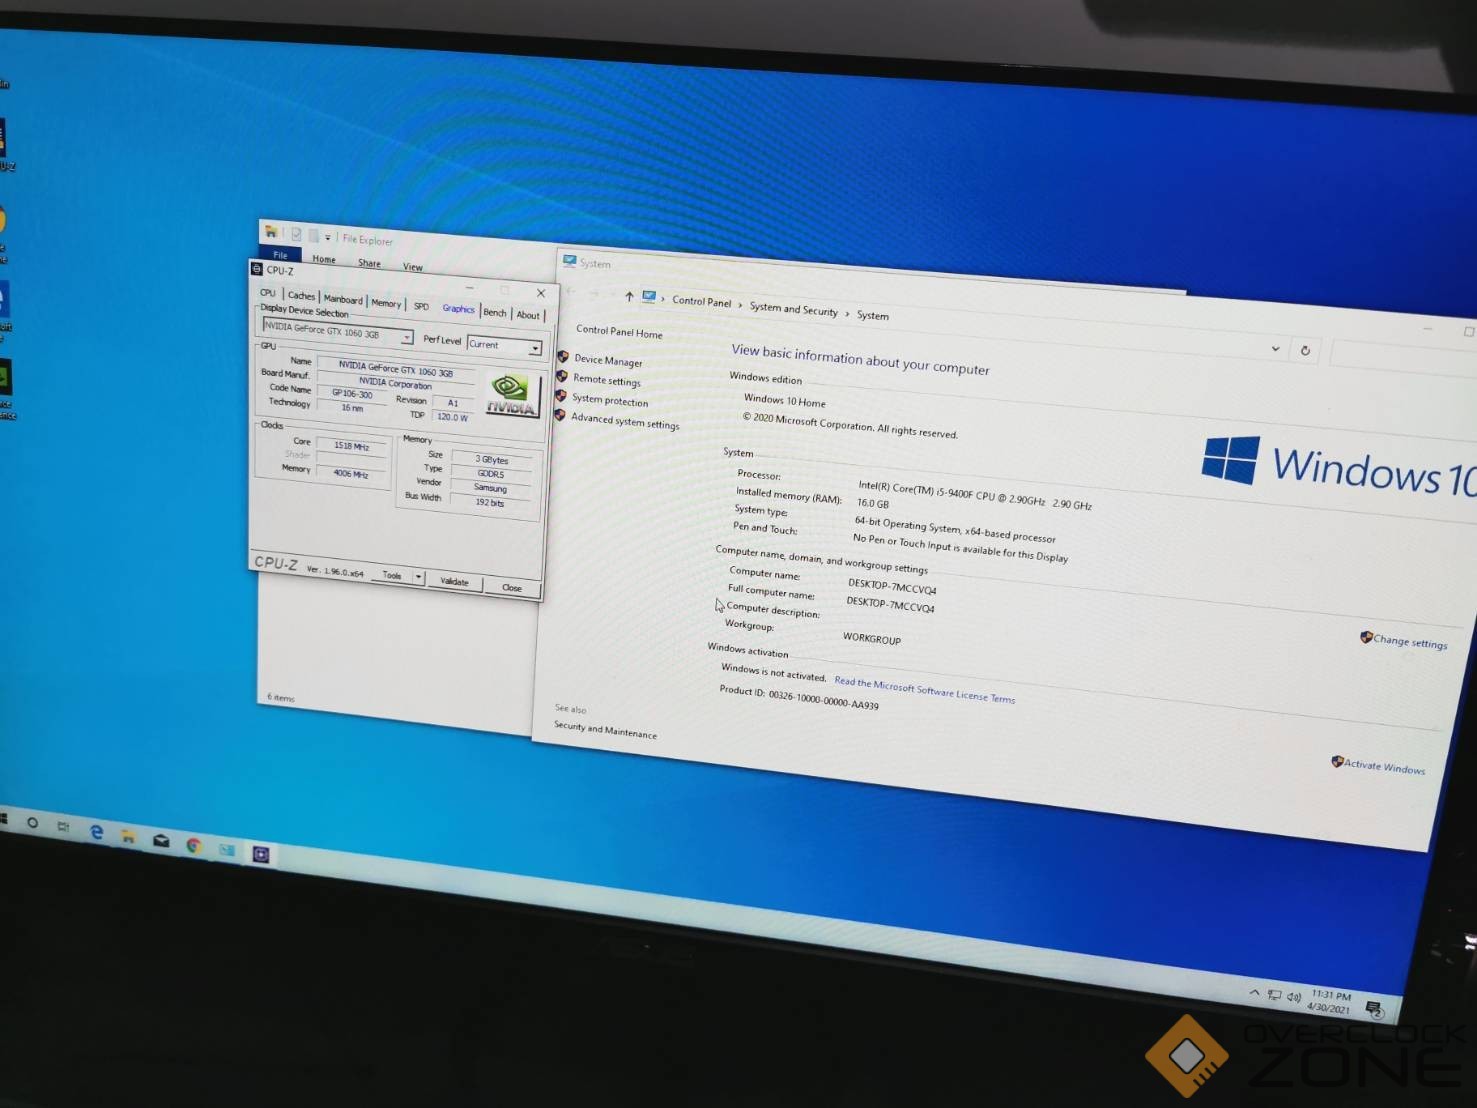
Task: Open File Explorer from the taskbar
Action: coord(128,836)
